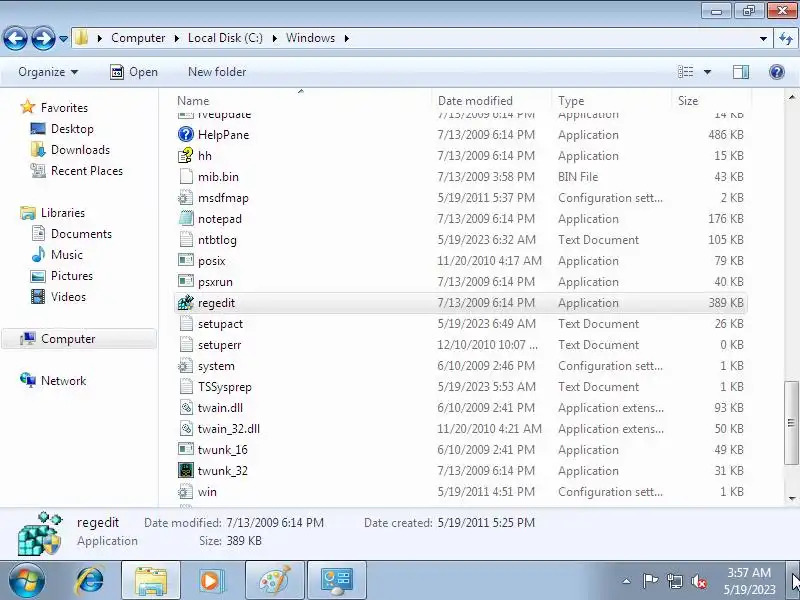The width and height of the screenshot is (800, 600).
Task: Toggle the preview pane button
Action: coord(741,72)
